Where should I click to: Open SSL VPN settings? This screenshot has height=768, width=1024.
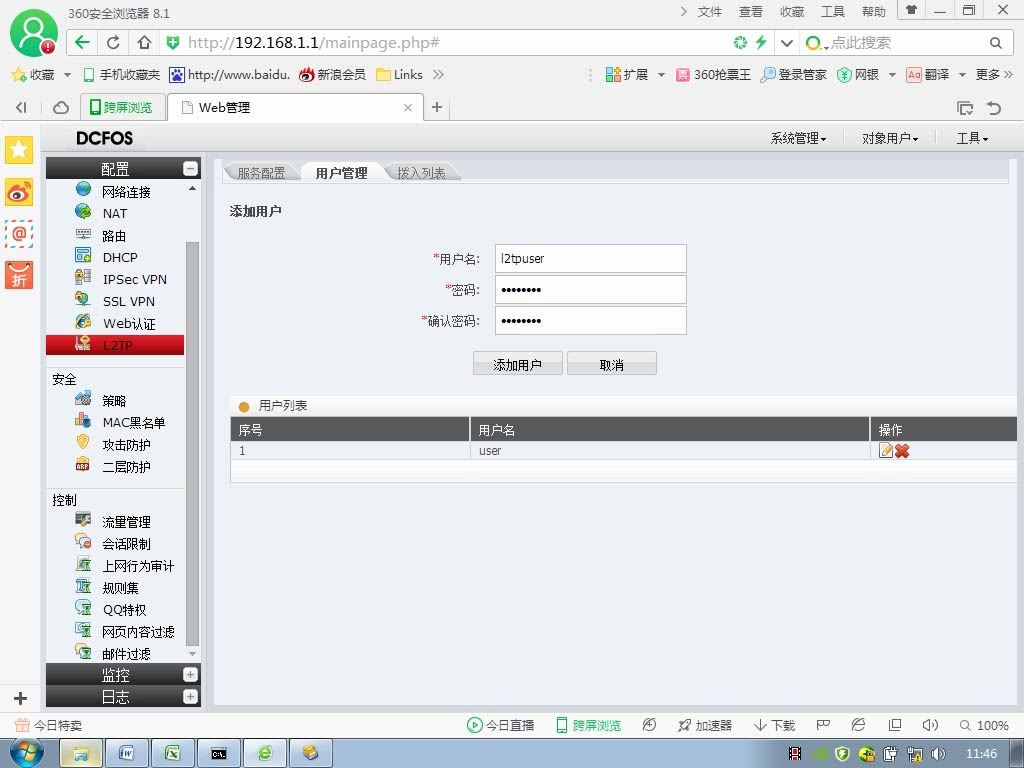tap(129, 301)
